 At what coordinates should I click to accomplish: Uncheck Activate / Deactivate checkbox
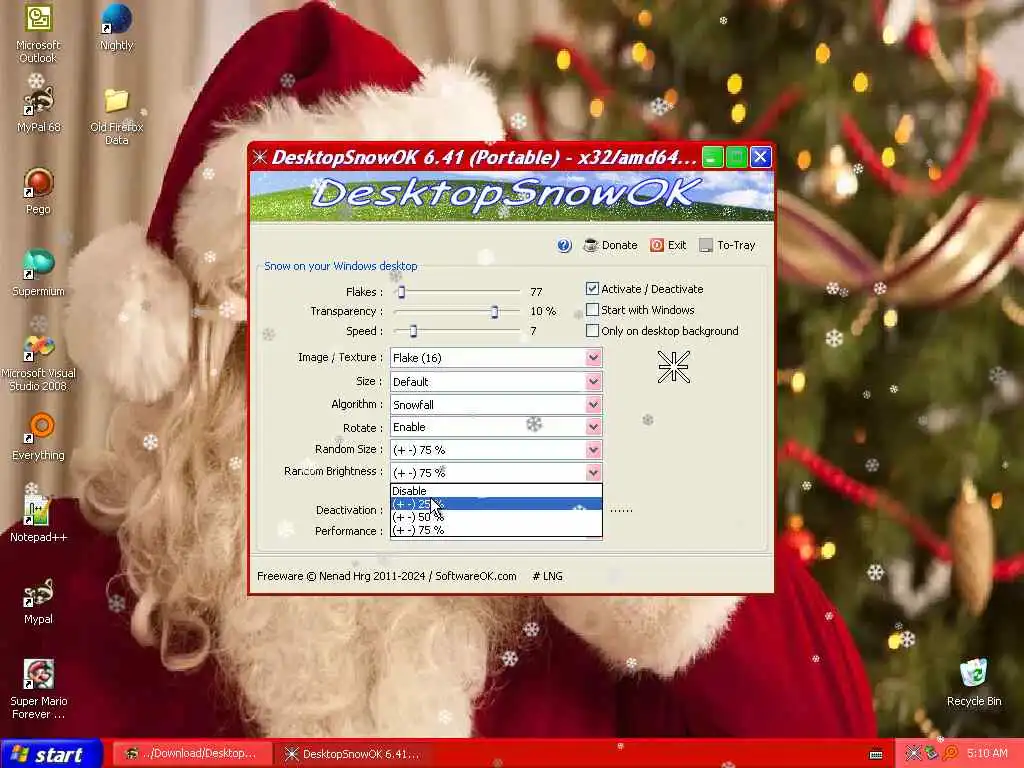(x=592, y=289)
